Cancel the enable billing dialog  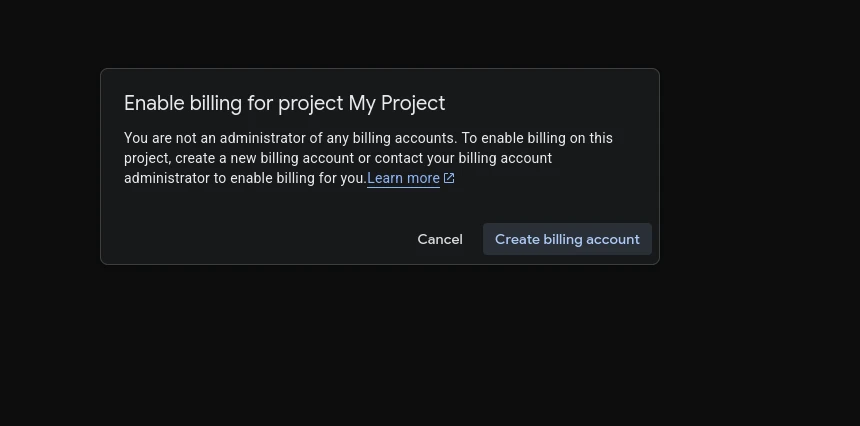coord(440,239)
